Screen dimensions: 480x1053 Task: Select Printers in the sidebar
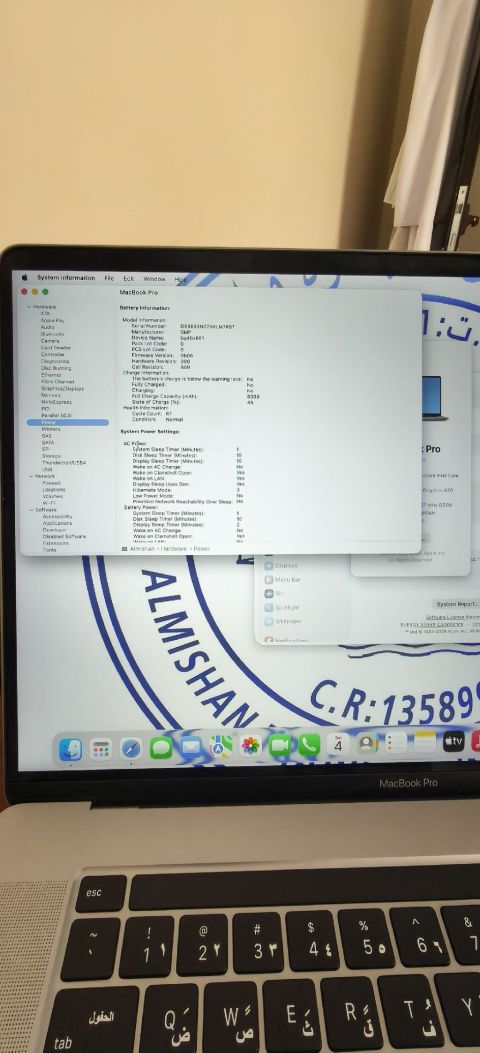tap(51, 429)
